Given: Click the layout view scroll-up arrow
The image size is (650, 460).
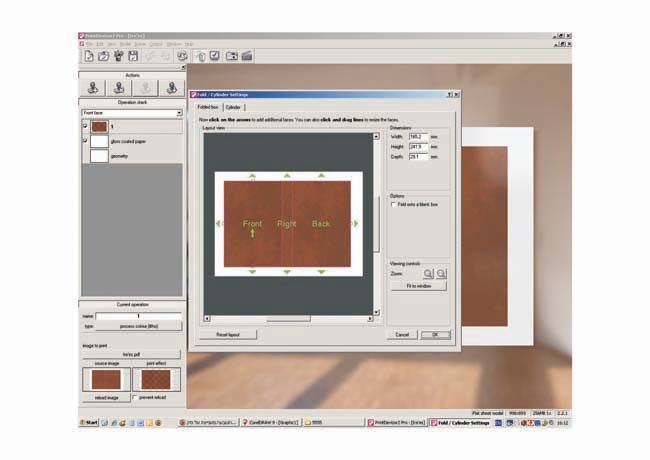Looking at the screenshot, I should [x=376, y=136].
